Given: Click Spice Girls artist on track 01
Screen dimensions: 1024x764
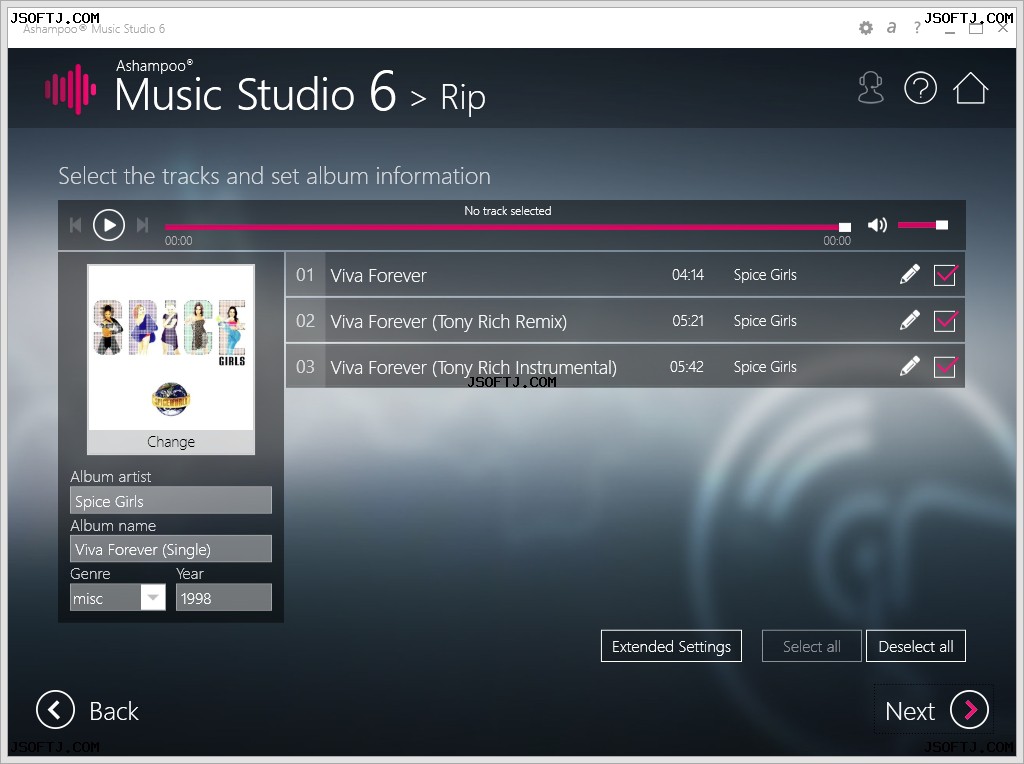Looking at the screenshot, I should coord(765,275).
